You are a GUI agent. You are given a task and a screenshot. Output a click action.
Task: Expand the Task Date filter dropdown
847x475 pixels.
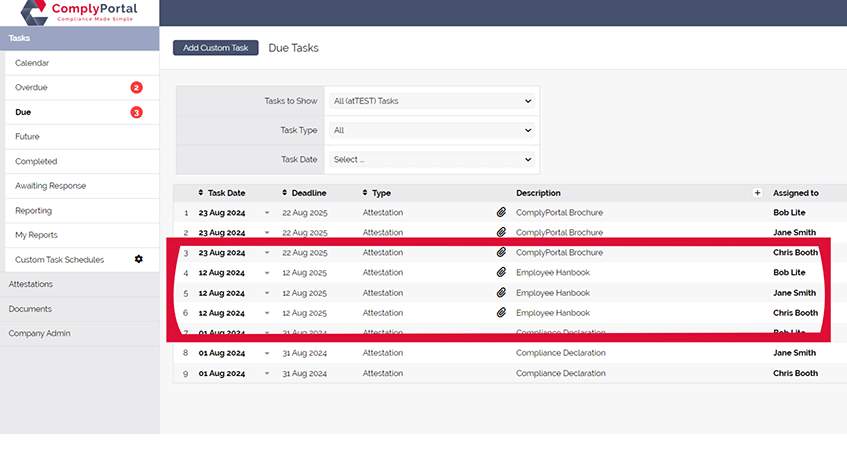click(431, 159)
